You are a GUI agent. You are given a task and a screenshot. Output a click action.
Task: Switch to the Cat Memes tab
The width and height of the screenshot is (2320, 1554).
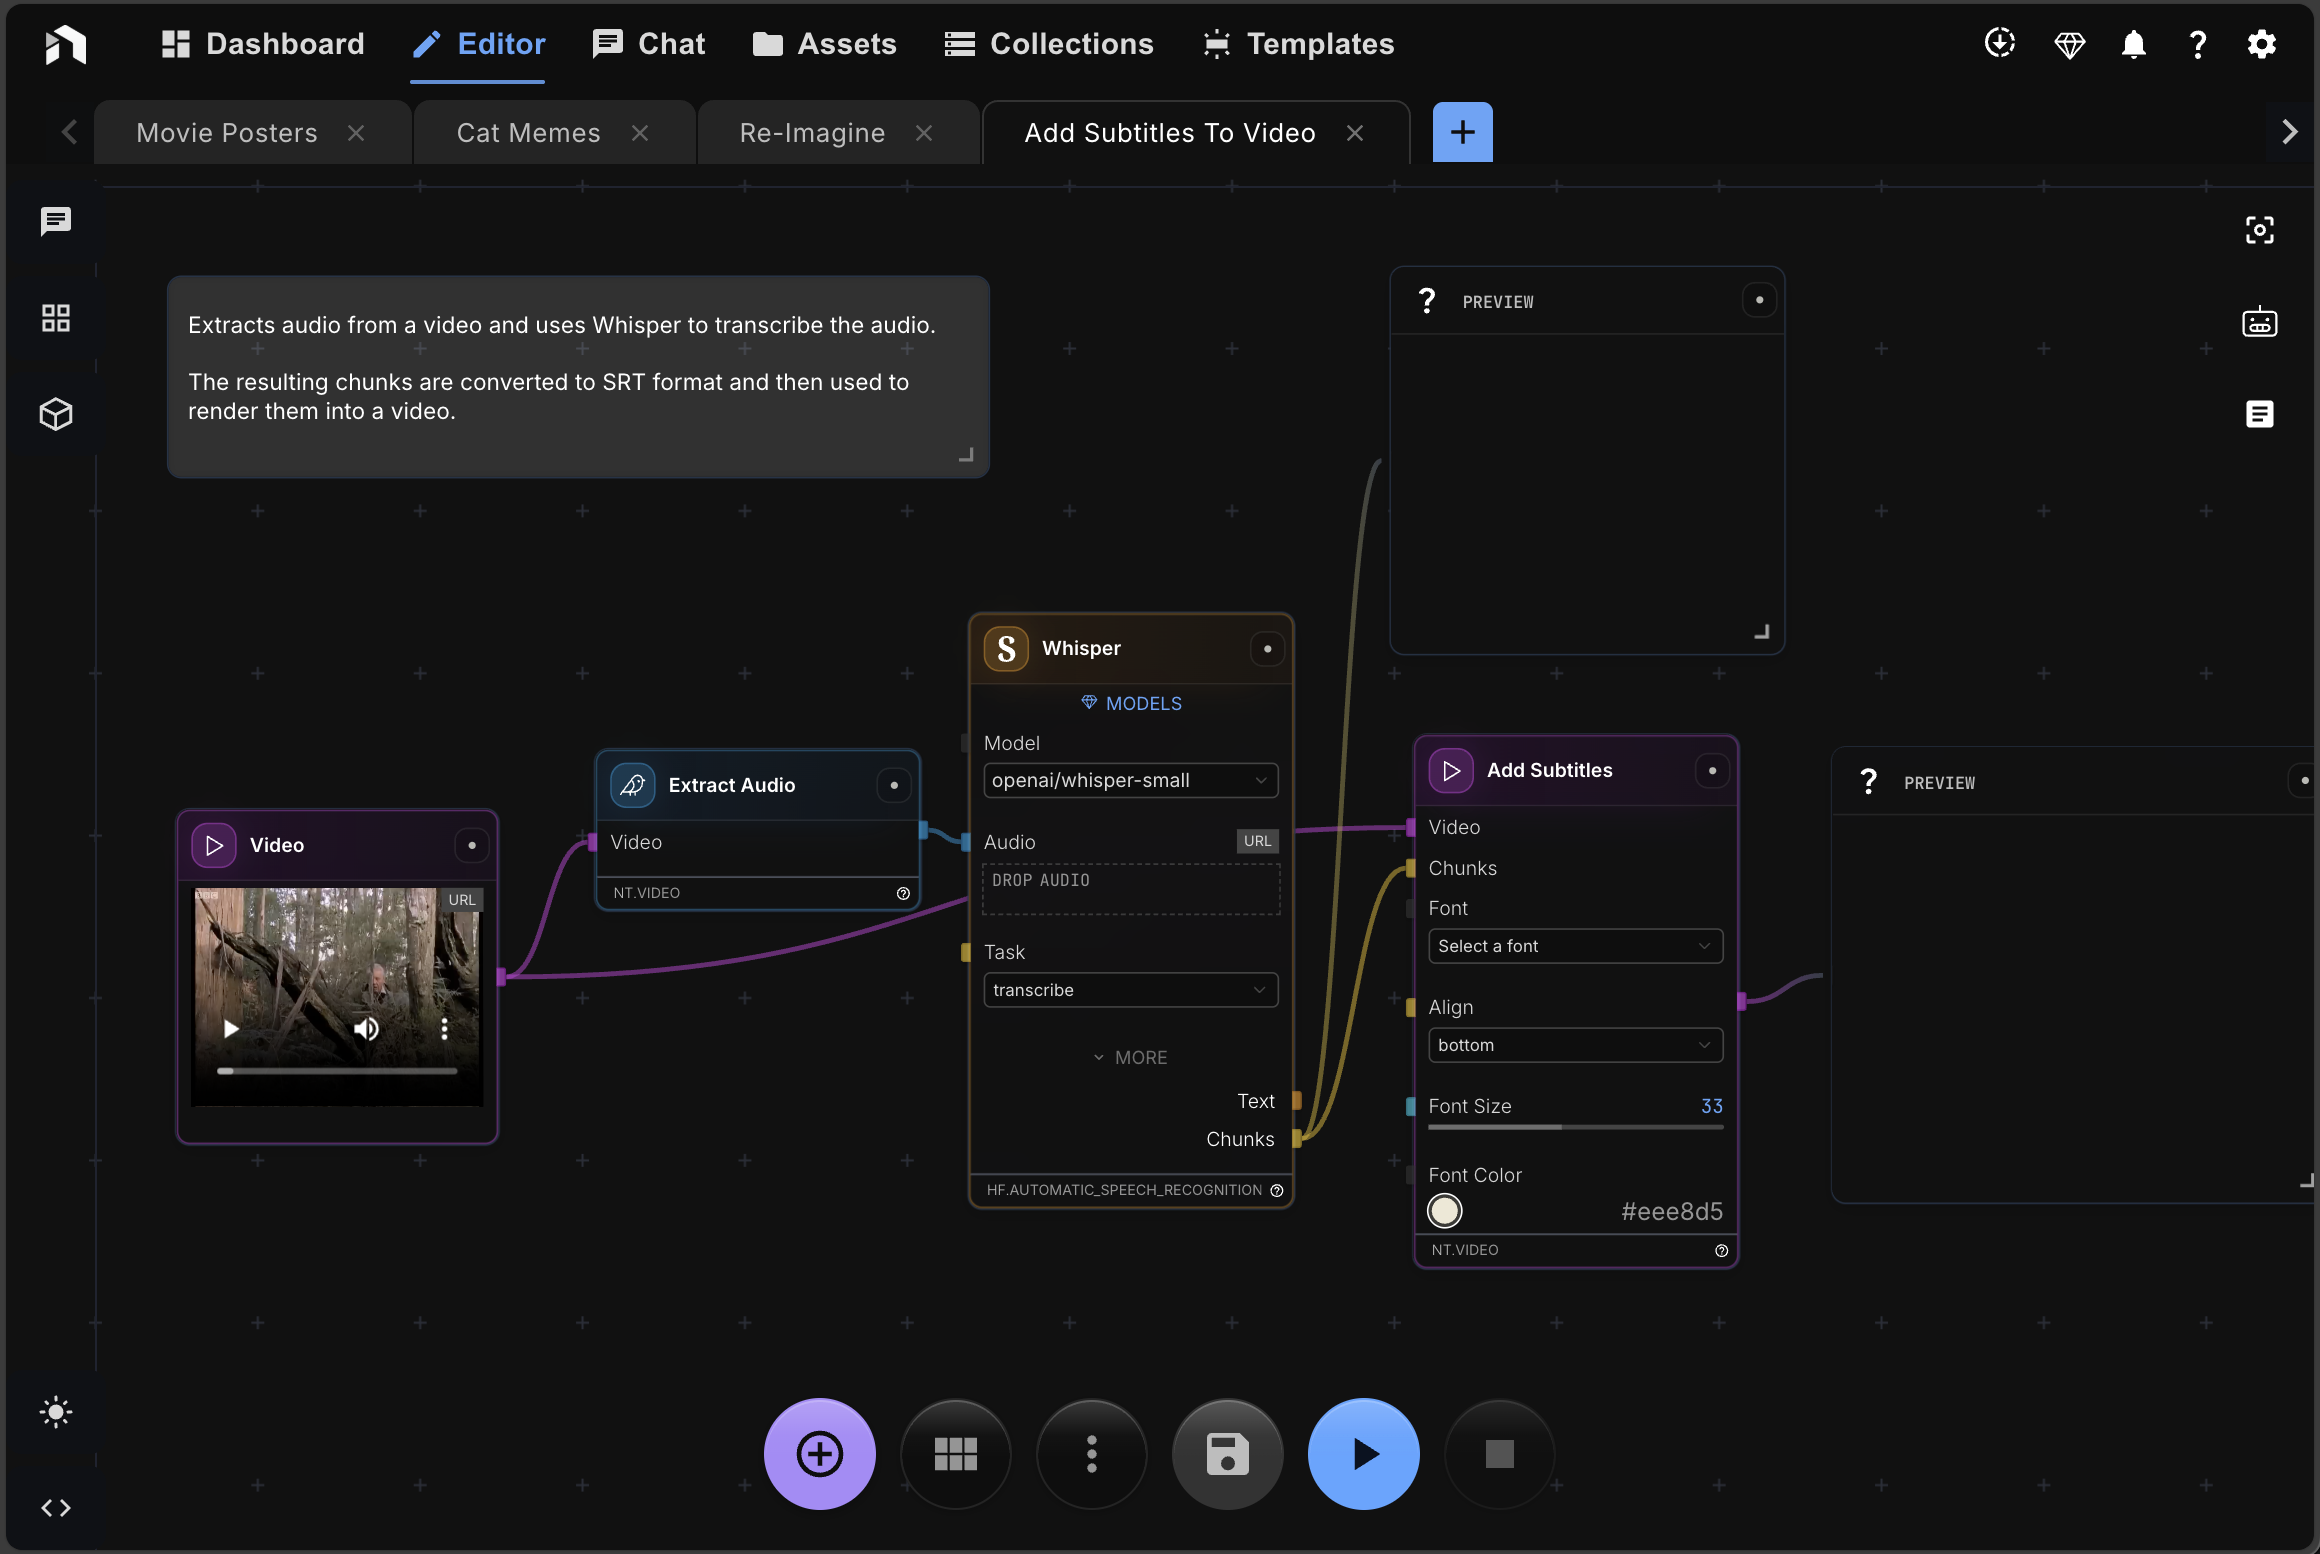coord(527,132)
